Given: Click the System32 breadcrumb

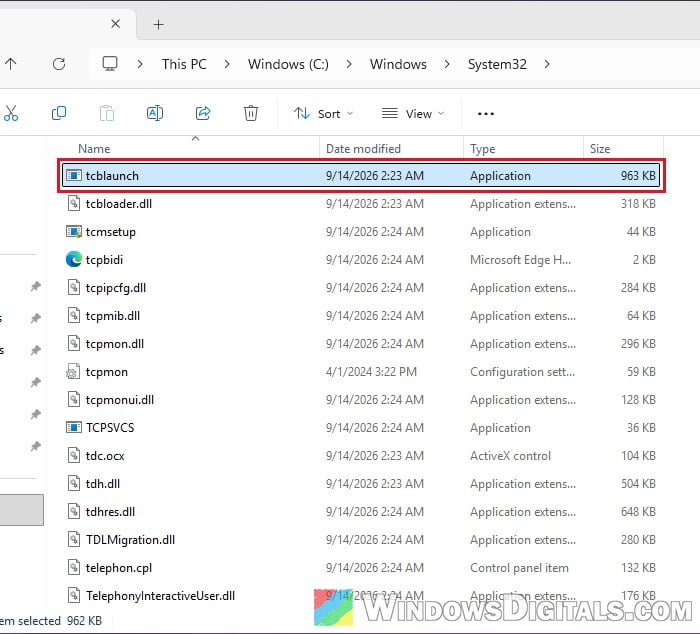Looking at the screenshot, I should [497, 64].
